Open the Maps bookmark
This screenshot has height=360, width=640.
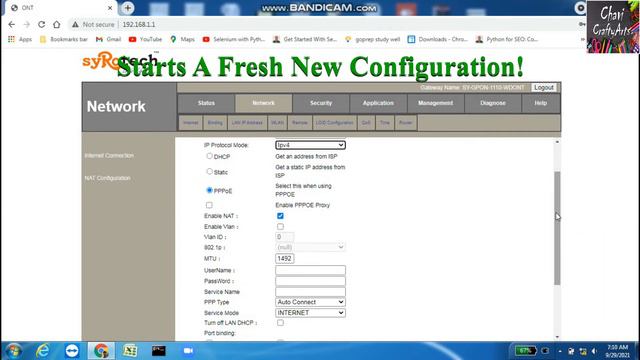point(182,39)
